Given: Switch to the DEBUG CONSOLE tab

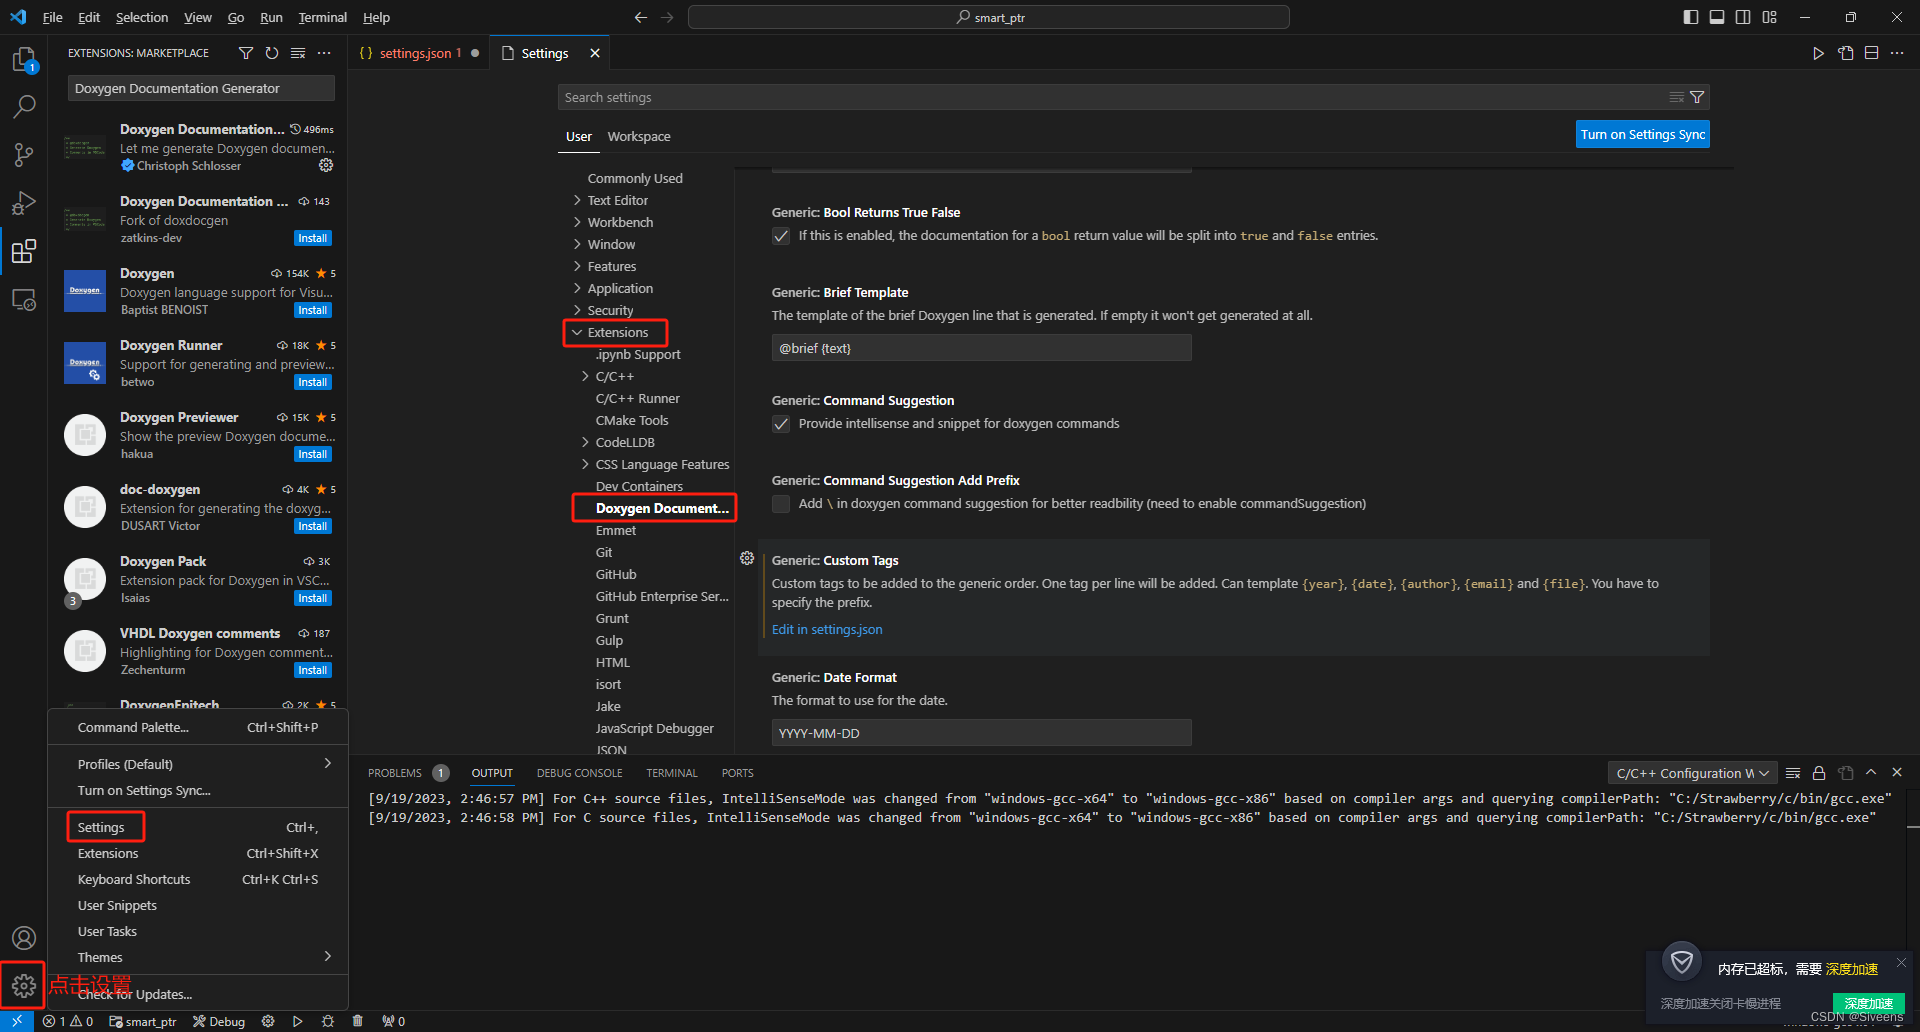Looking at the screenshot, I should tap(579, 773).
